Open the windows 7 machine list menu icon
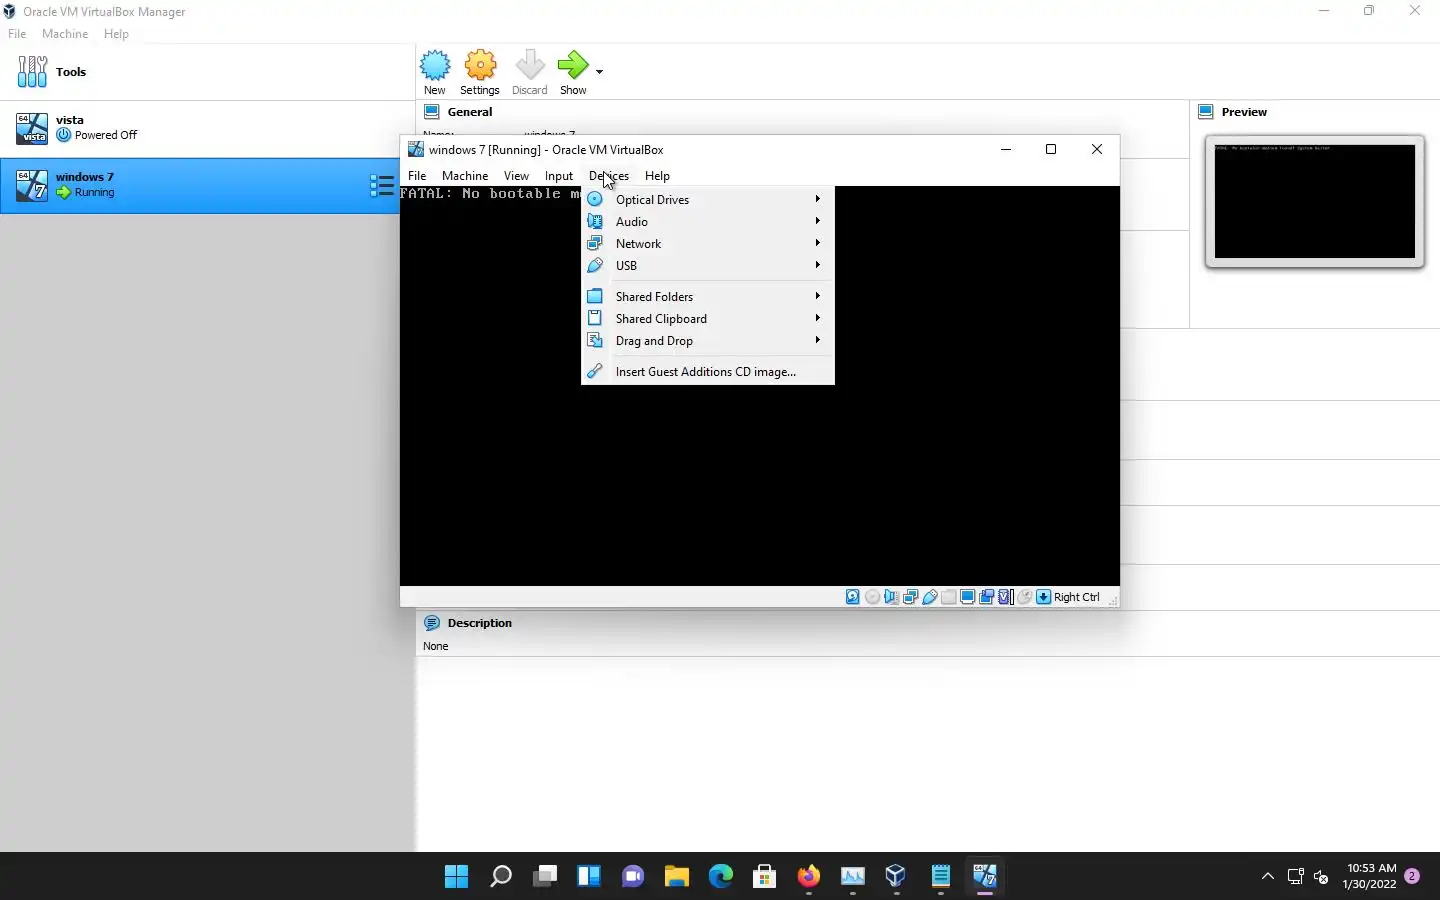The image size is (1440, 900). [x=381, y=185]
